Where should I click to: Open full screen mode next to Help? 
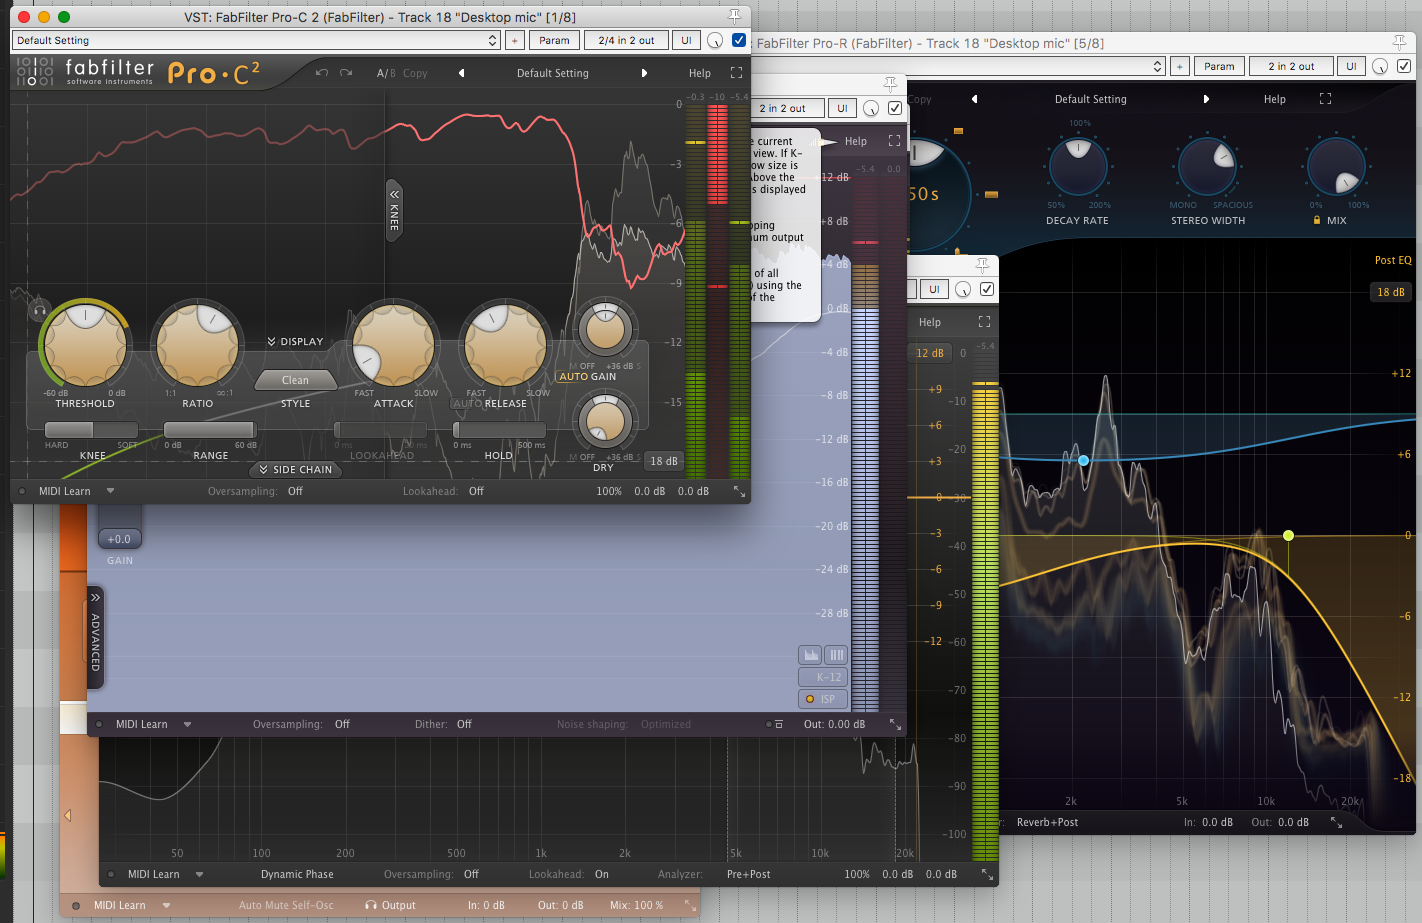pos(737,72)
